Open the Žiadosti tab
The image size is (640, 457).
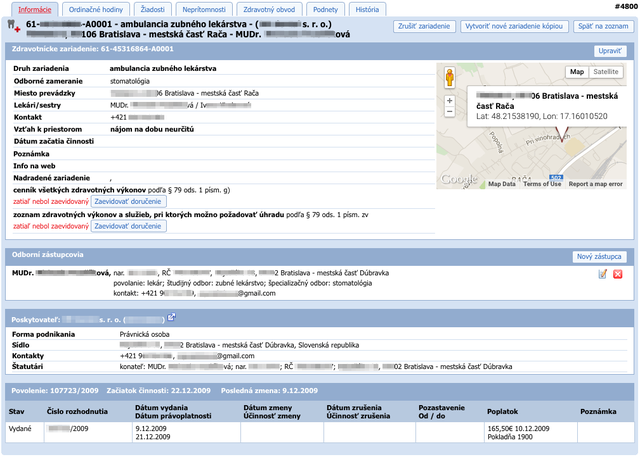click(x=153, y=9)
